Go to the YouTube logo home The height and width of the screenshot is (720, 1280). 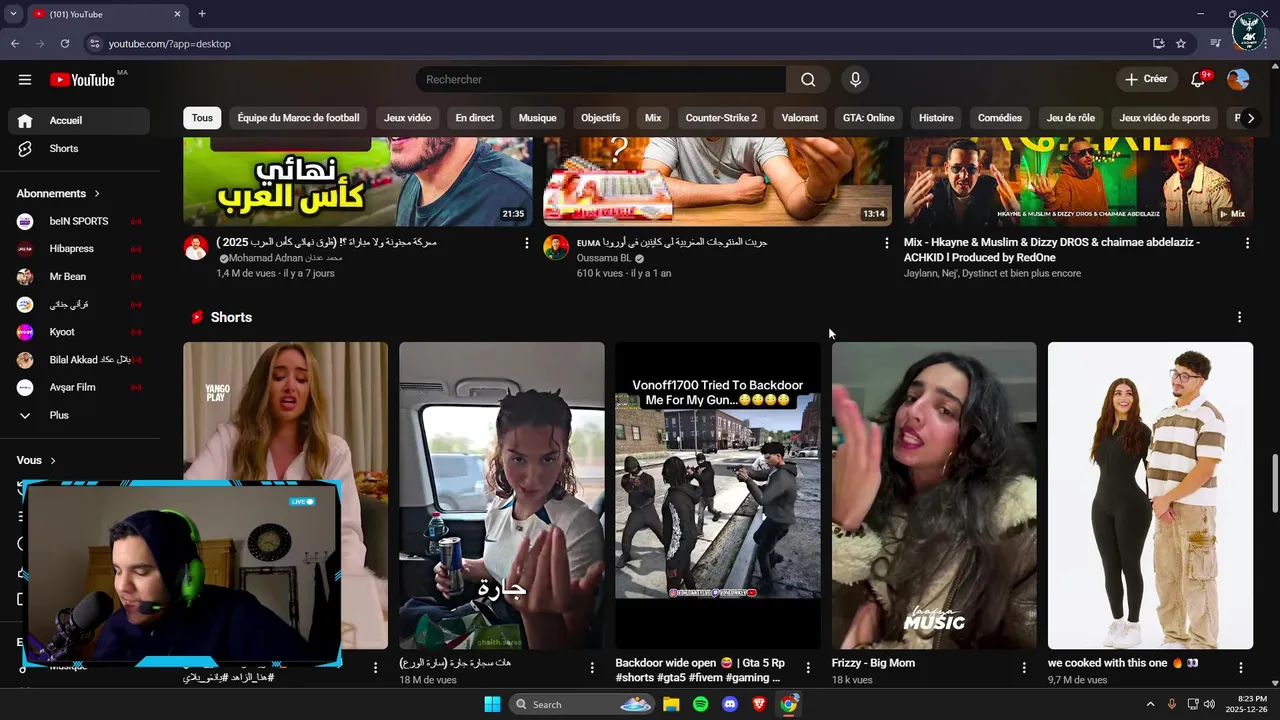click(83, 80)
